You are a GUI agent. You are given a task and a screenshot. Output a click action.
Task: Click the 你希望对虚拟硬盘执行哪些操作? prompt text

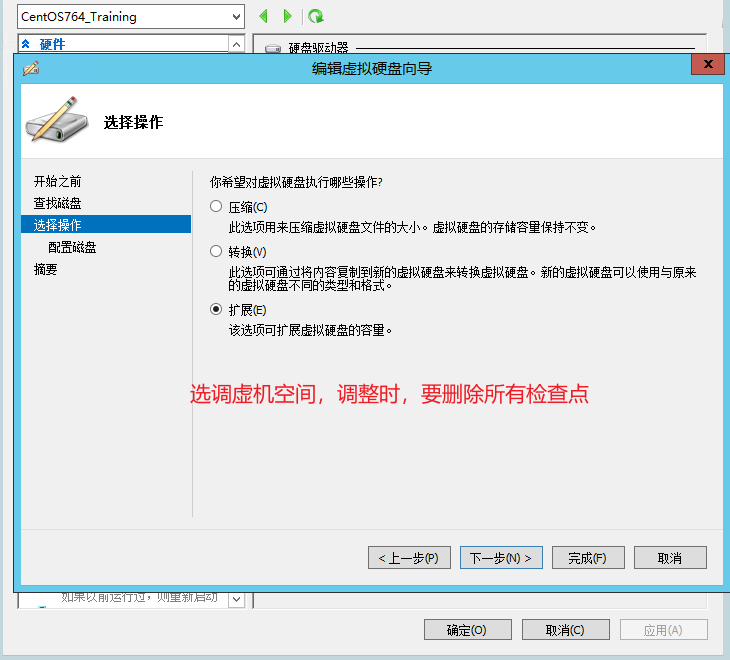296,182
